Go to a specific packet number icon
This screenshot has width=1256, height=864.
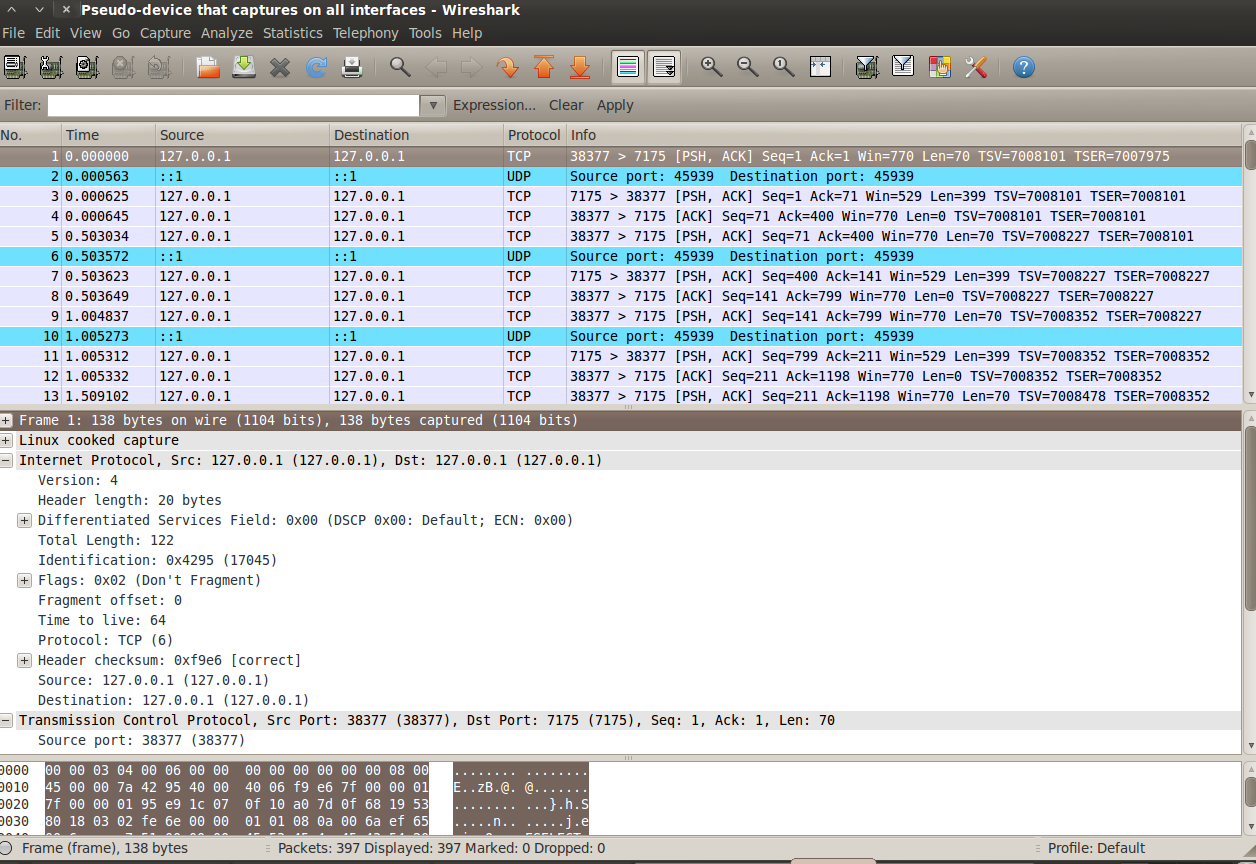508,67
